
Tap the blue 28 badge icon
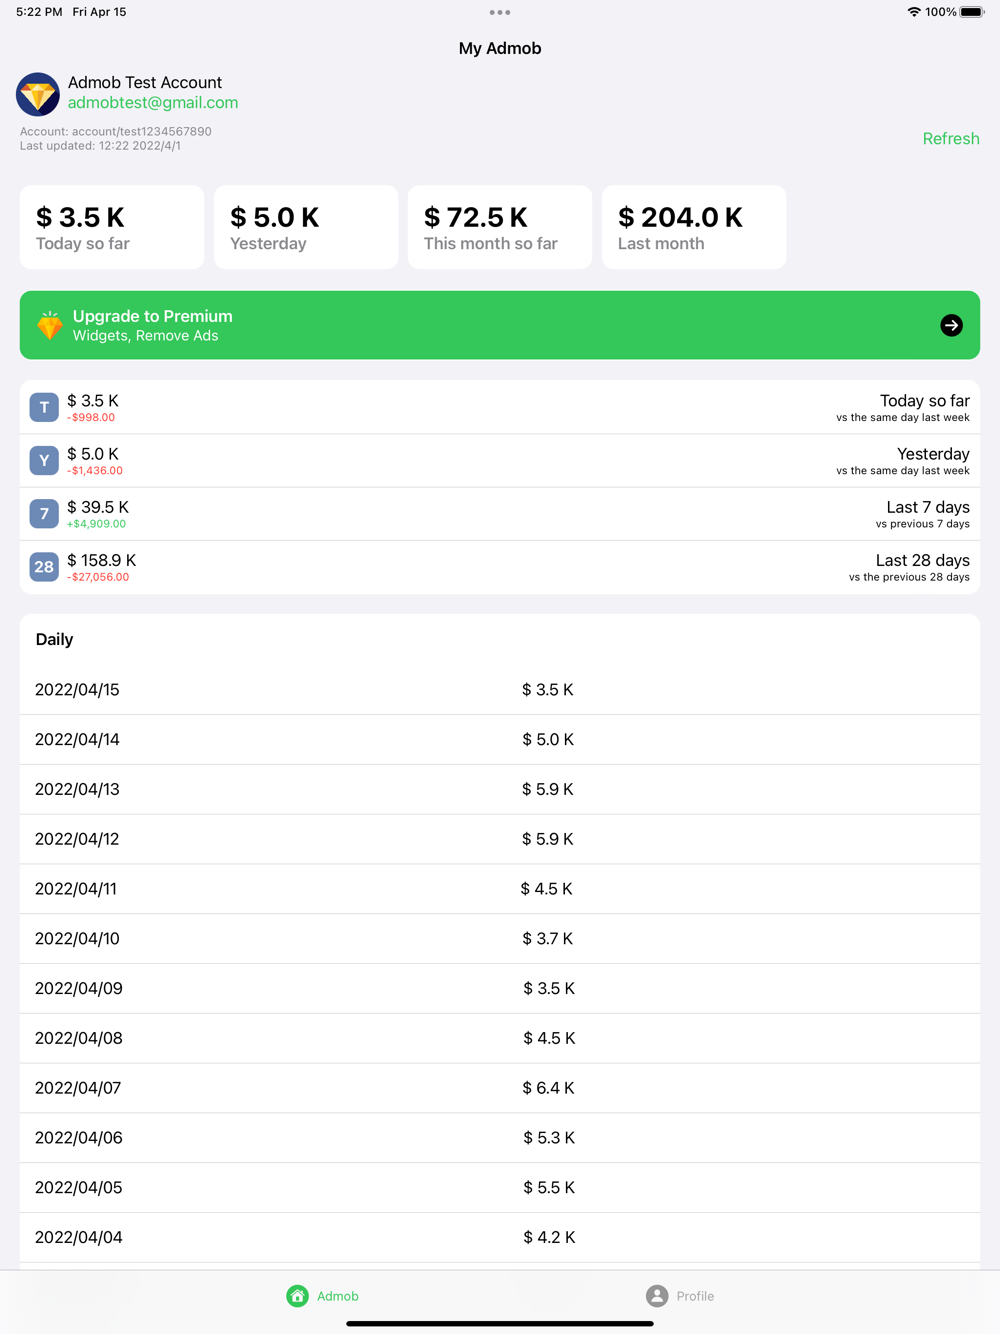point(44,567)
